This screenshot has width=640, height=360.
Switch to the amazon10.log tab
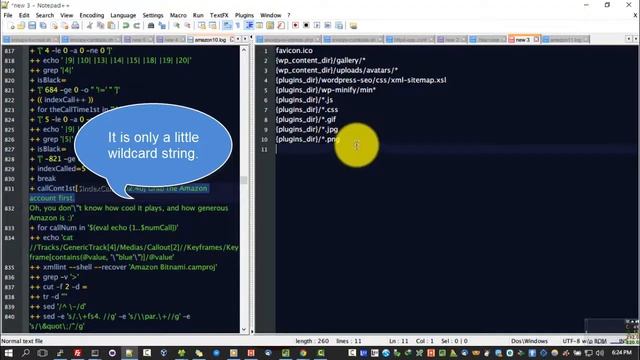[x=211, y=40]
